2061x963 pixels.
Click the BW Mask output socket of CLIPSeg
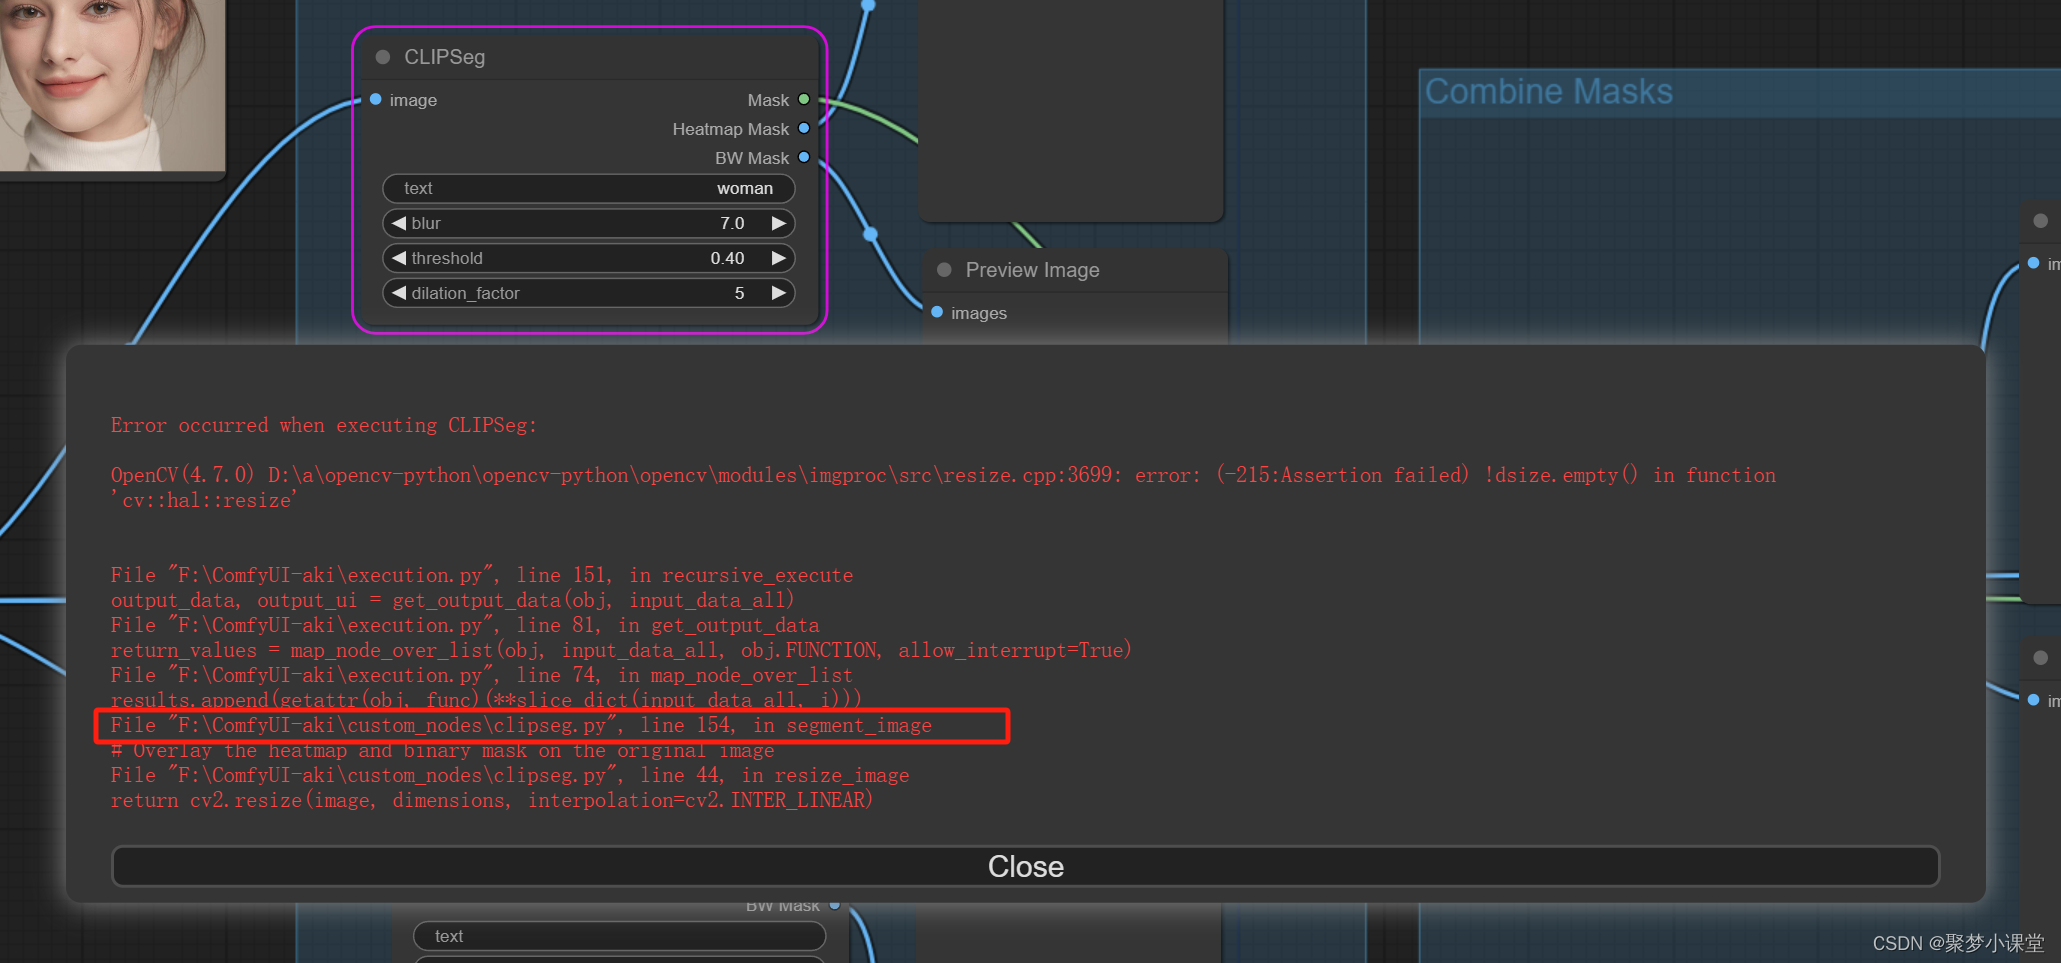click(x=804, y=157)
